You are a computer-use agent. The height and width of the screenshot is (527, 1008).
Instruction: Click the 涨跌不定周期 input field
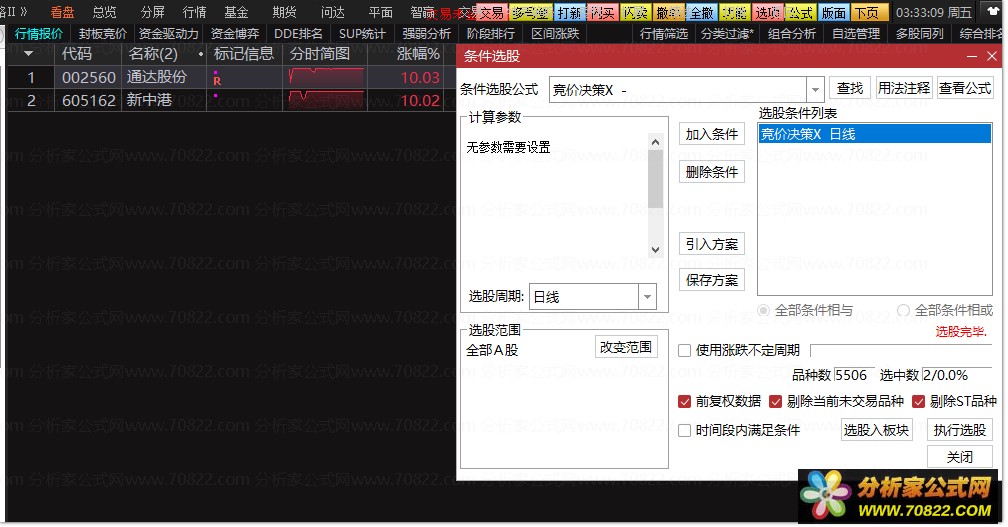(900, 351)
